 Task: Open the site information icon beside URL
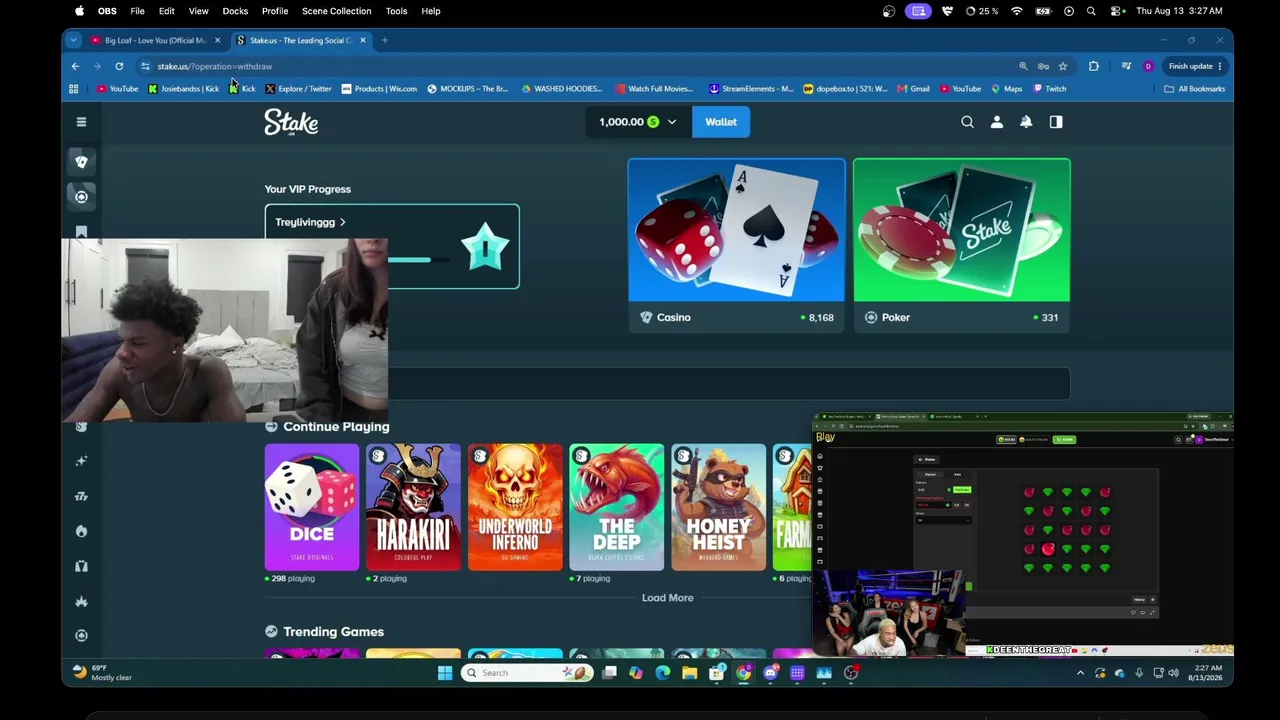pos(145,66)
